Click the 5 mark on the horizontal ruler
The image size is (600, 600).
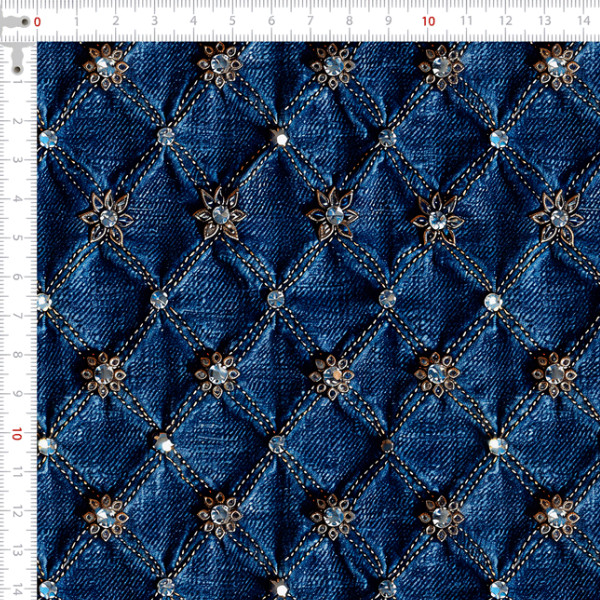[232, 21]
